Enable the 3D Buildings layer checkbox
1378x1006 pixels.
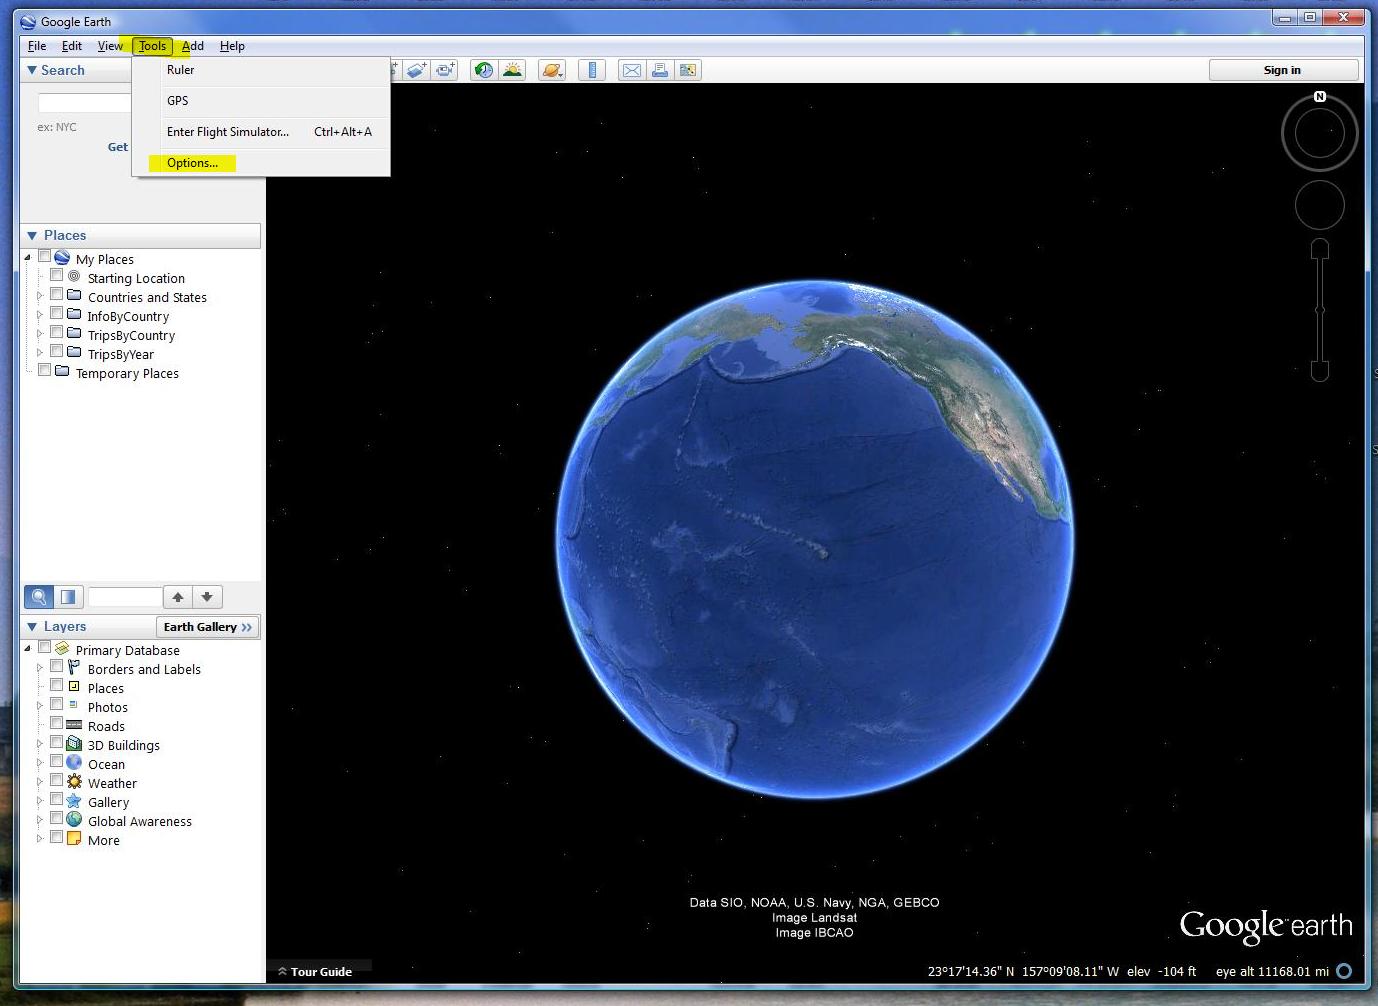[x=56, y=742]
